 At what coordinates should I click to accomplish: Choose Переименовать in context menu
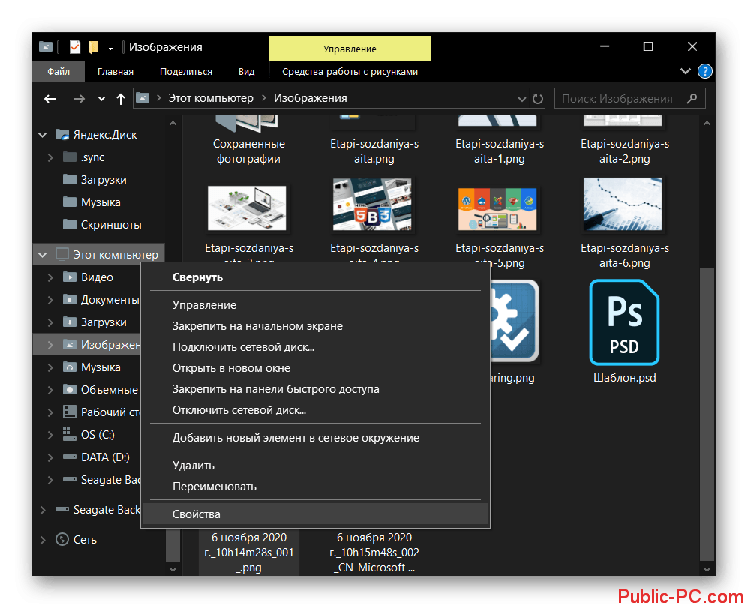click(x=315, y=486)
